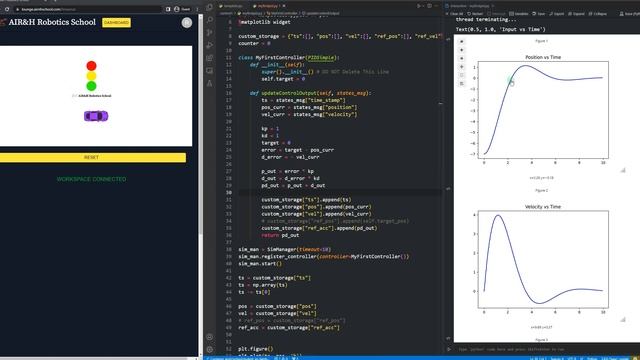Click Save in the interactive toolbar
The width and height of the screenshot is (640, 360).
pos(538,14)
